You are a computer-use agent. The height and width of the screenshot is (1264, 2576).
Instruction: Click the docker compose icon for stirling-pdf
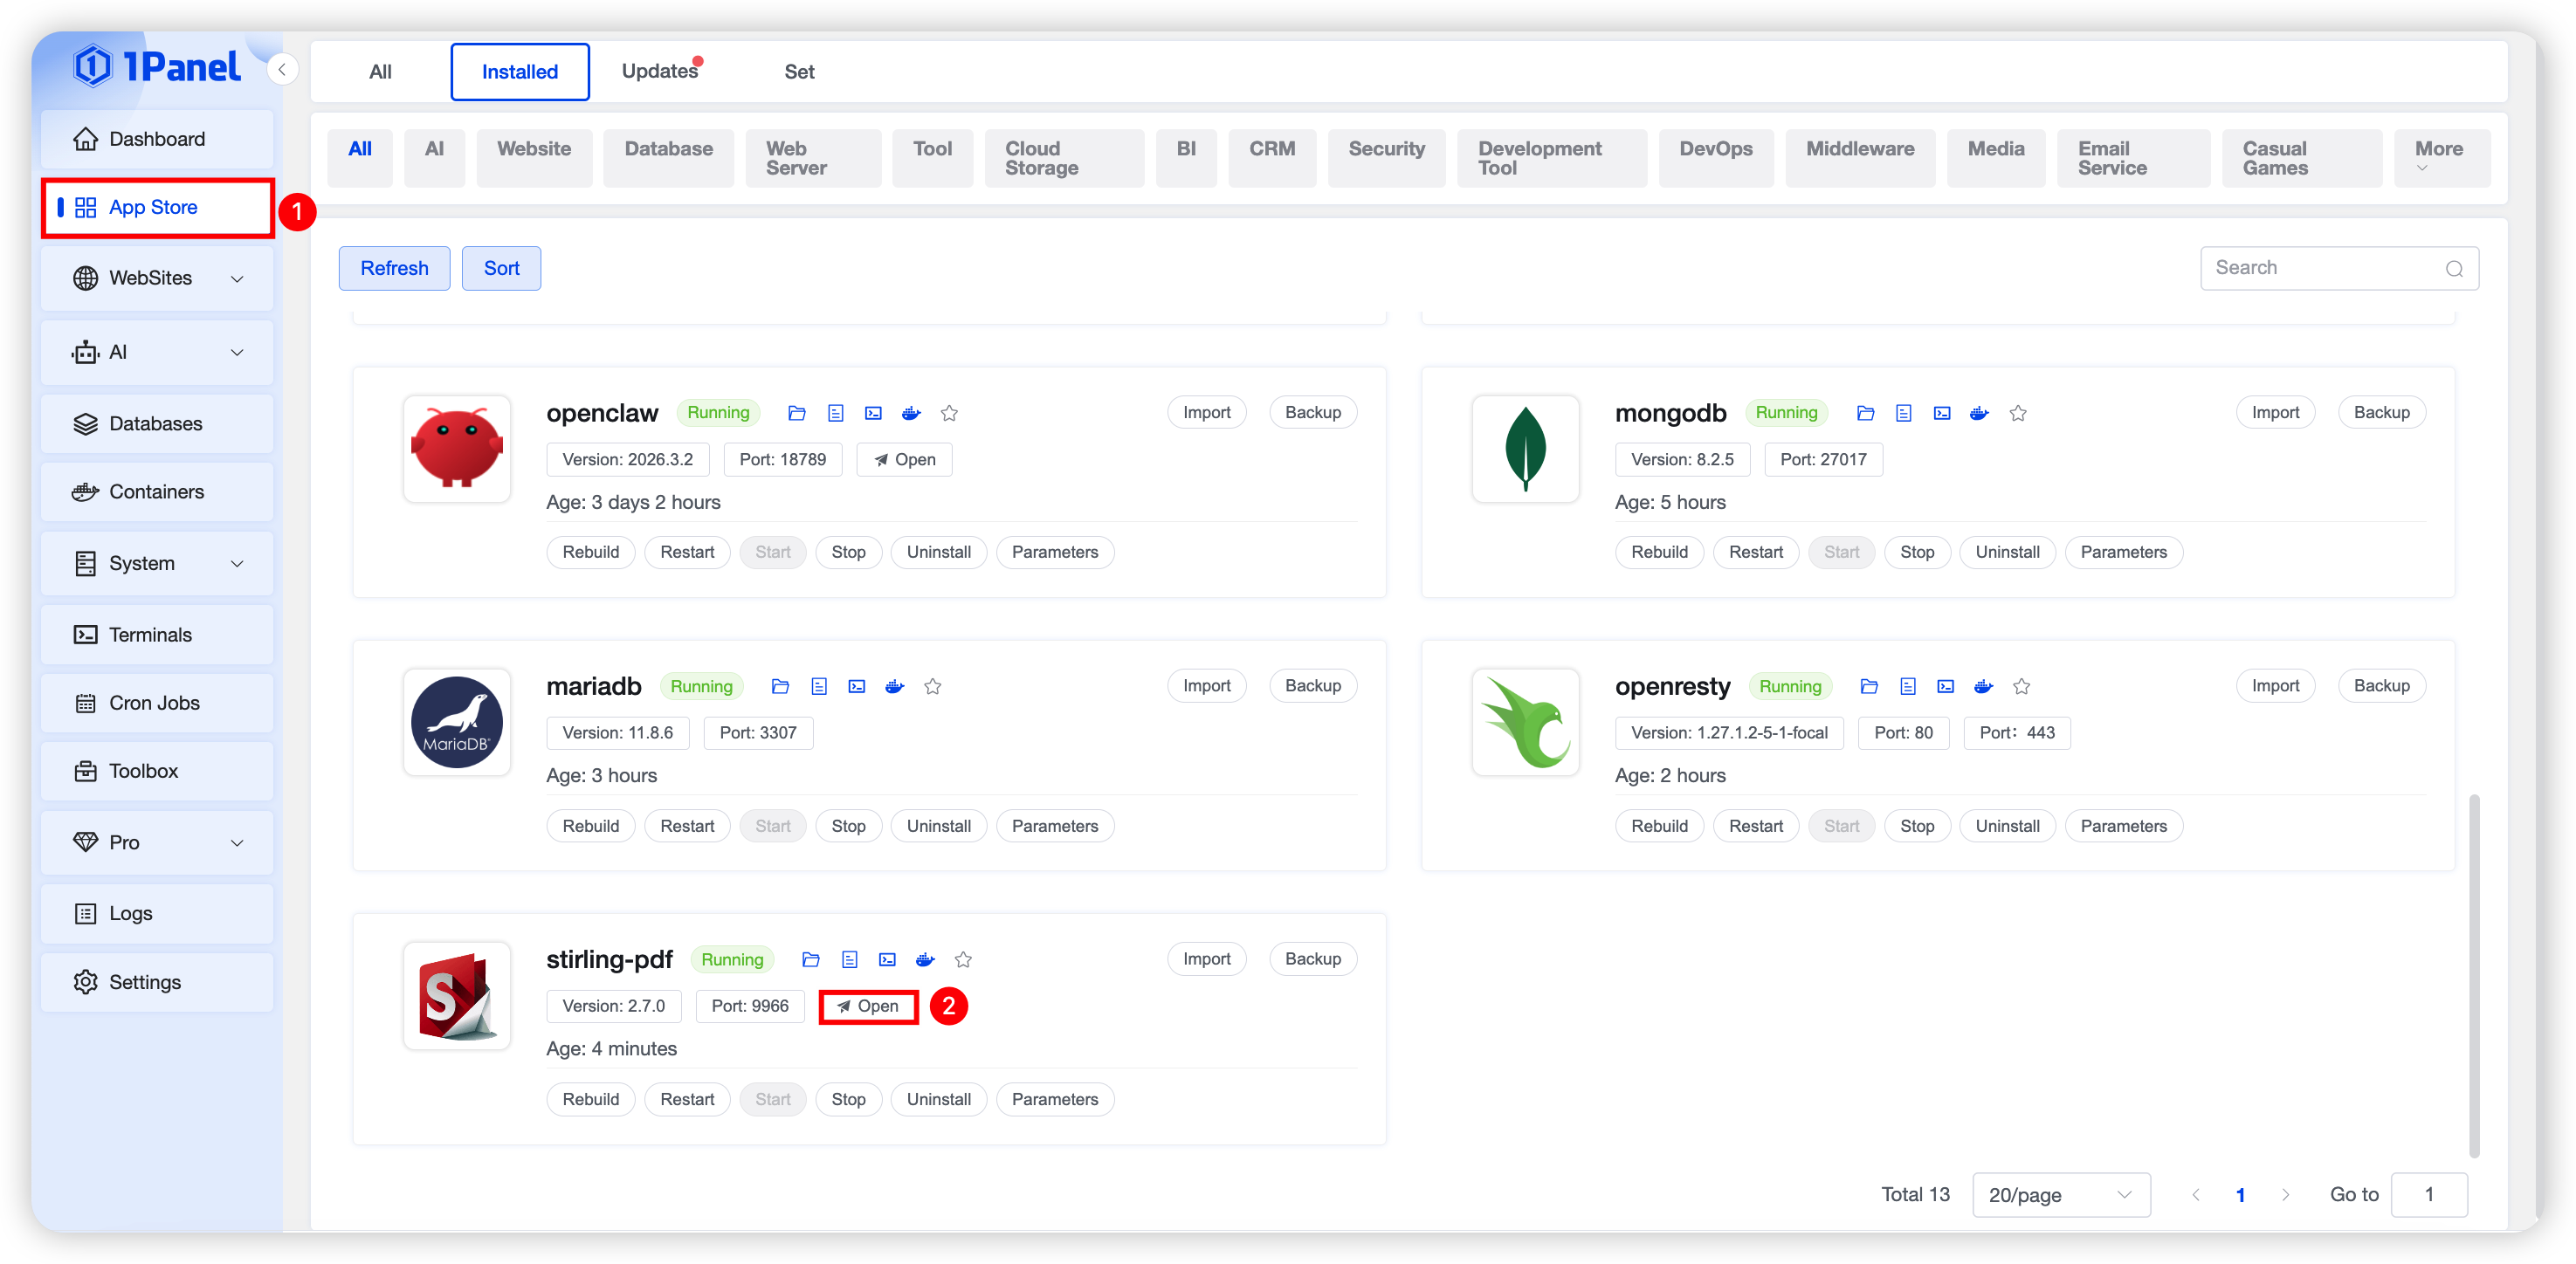pyautogui.click(x=925, y=959)
